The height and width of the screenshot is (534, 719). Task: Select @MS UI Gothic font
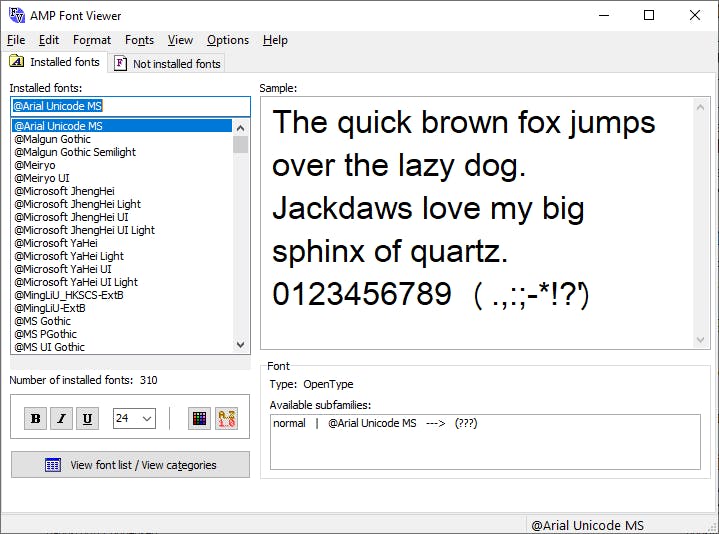click(x=122, y=347)
